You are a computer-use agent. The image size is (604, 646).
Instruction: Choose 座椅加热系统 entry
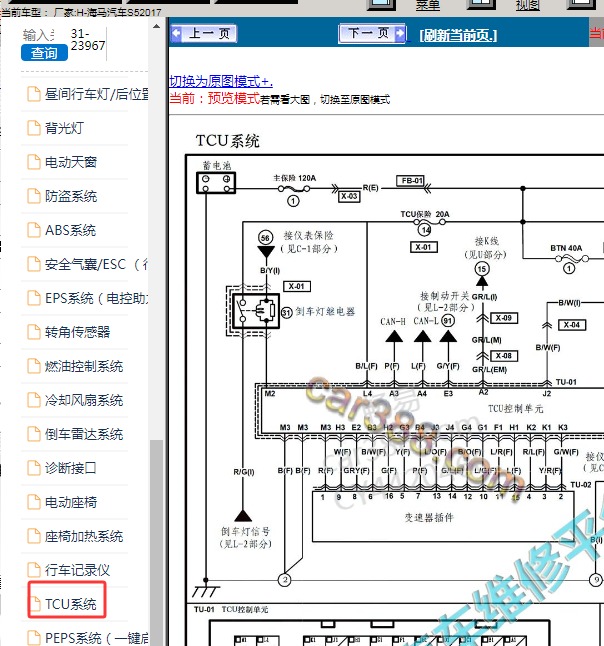click(x=84, y=536)
